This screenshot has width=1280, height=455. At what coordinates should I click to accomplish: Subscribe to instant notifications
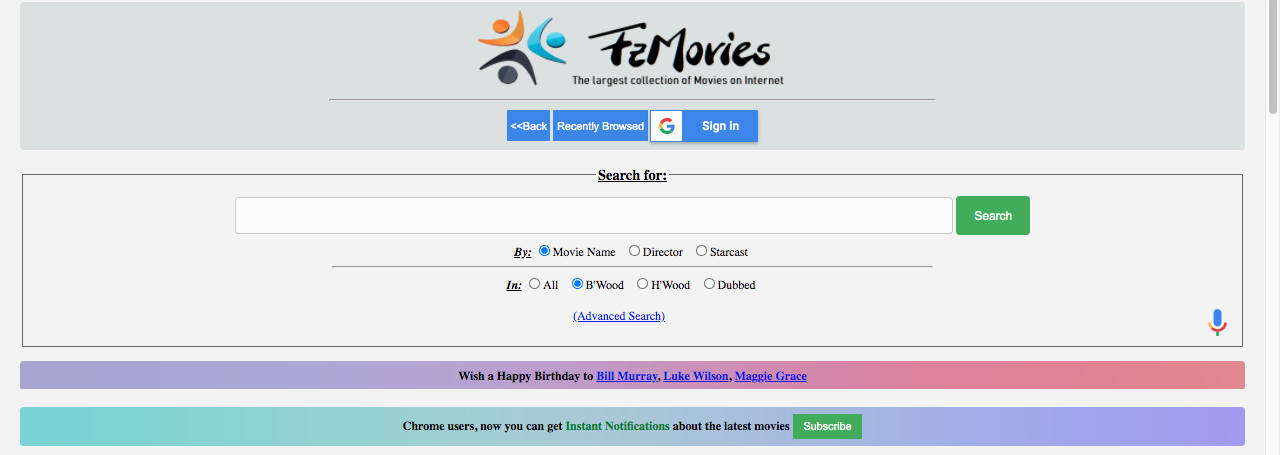[827, 426]
